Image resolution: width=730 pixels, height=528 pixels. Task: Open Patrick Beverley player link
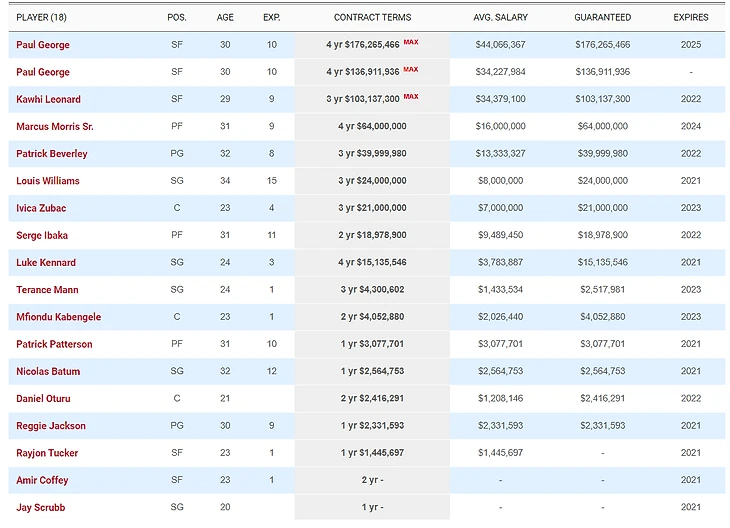[x=52, y=154]
